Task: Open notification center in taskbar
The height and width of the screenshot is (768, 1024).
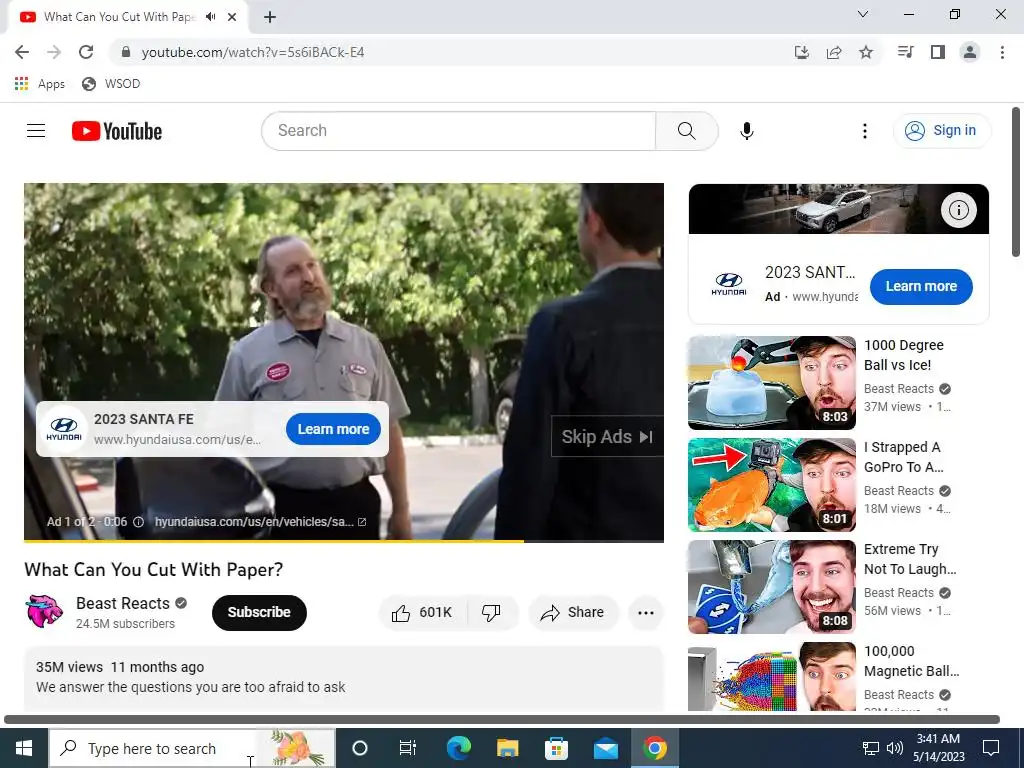Action: coord(991,748)
